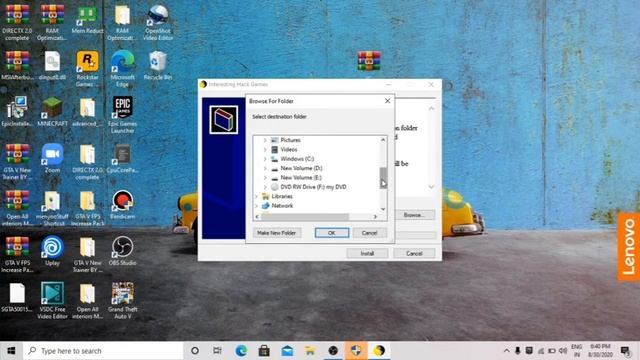Screen dimensions: 640x360
Task: Open the Windows Start menu
Action: coord(11,351)
